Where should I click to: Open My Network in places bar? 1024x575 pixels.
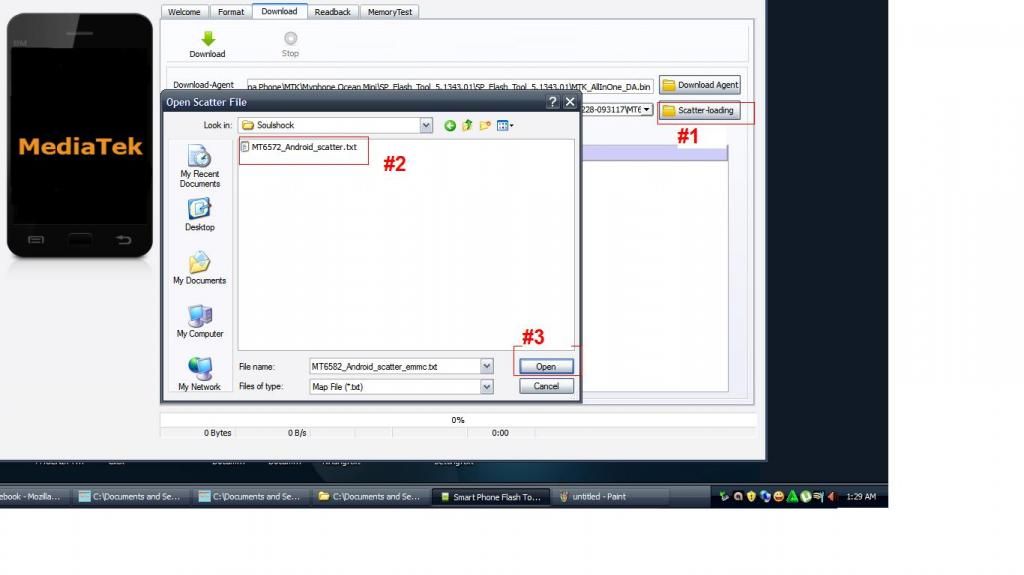[200, 374]
